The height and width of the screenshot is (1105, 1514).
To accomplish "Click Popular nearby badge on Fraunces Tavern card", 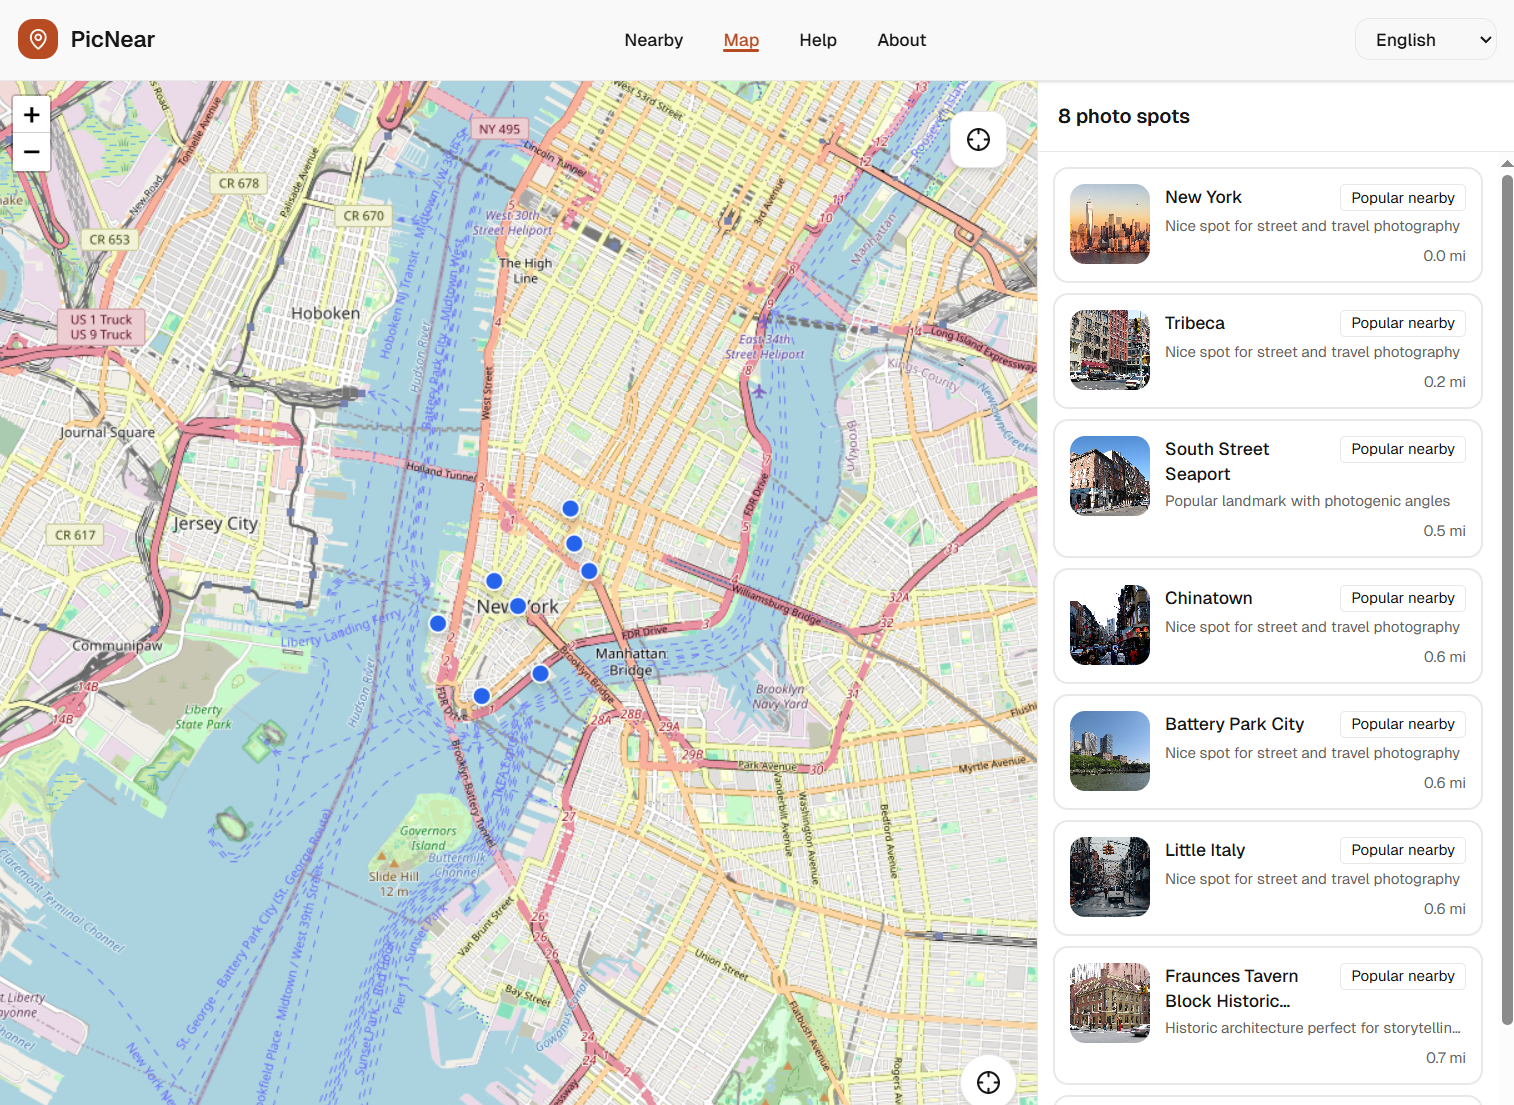I will (1403, 976).
